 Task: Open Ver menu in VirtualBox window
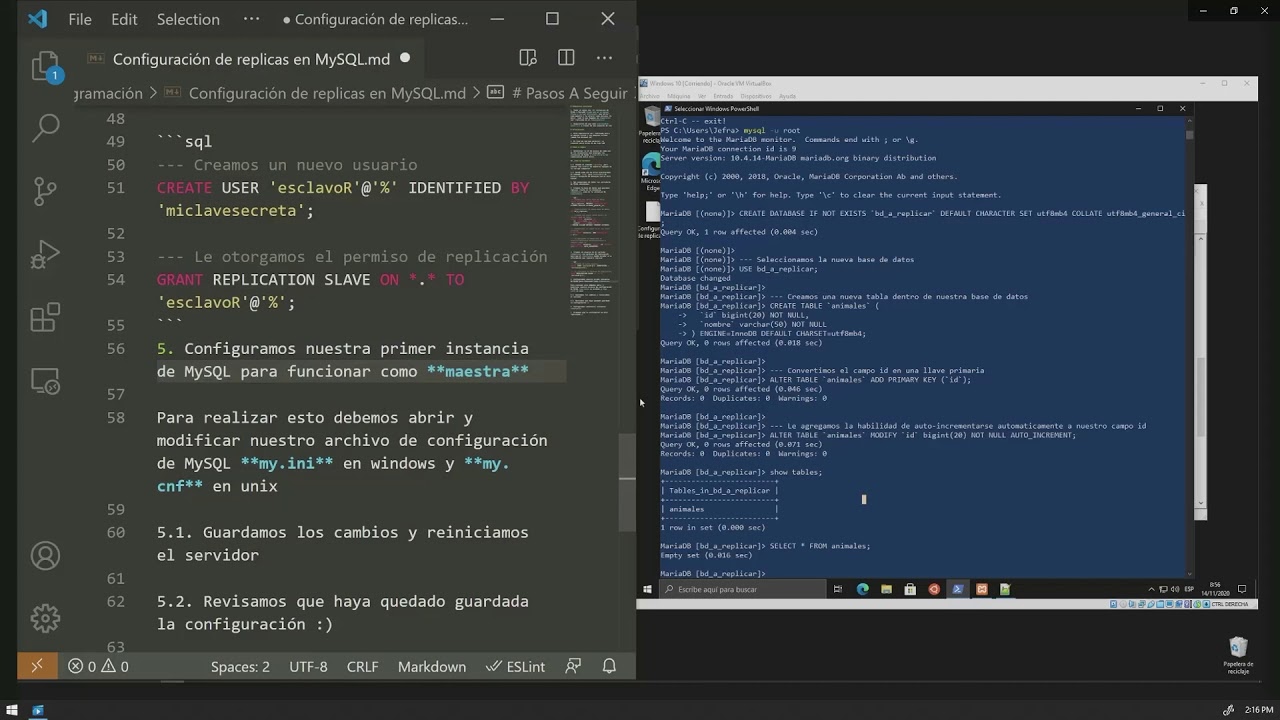[702, 96]
